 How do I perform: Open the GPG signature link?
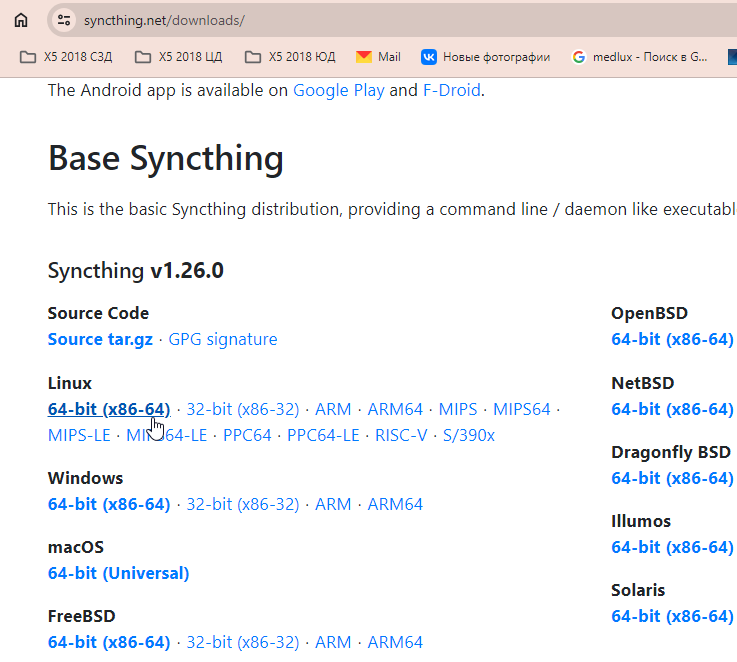223,339
